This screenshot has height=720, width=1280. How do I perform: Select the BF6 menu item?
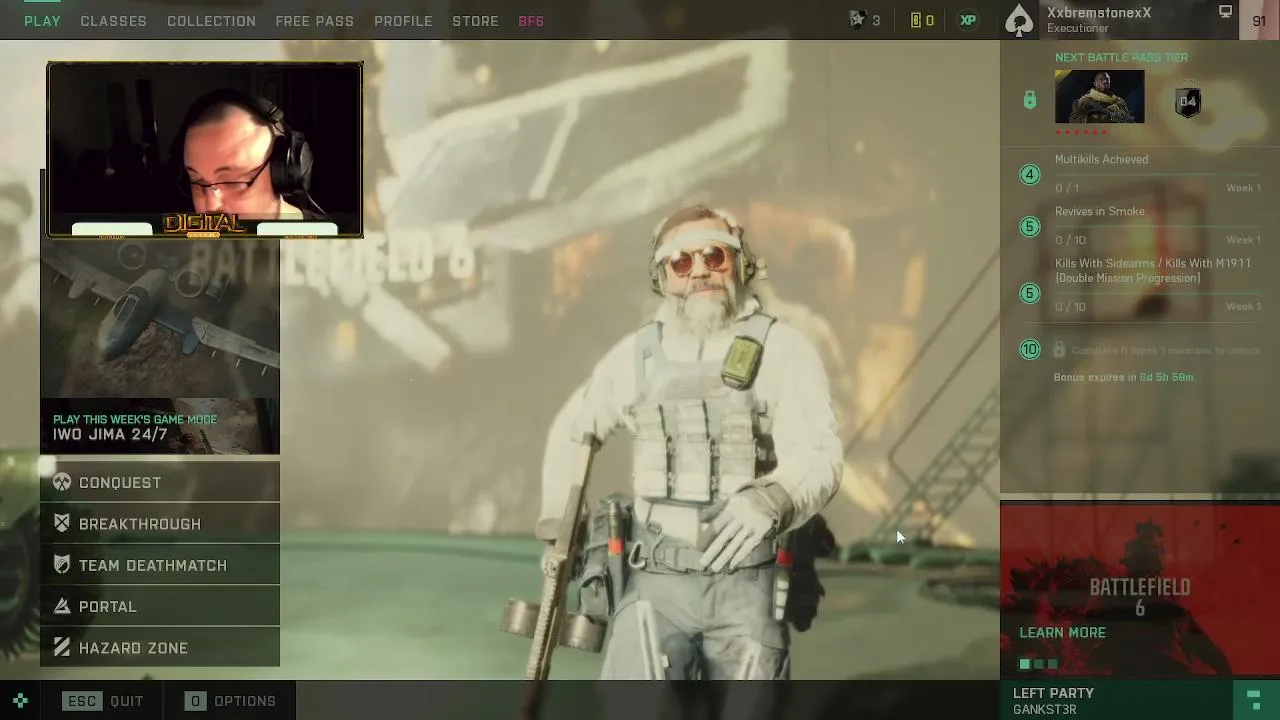point(531,21)
